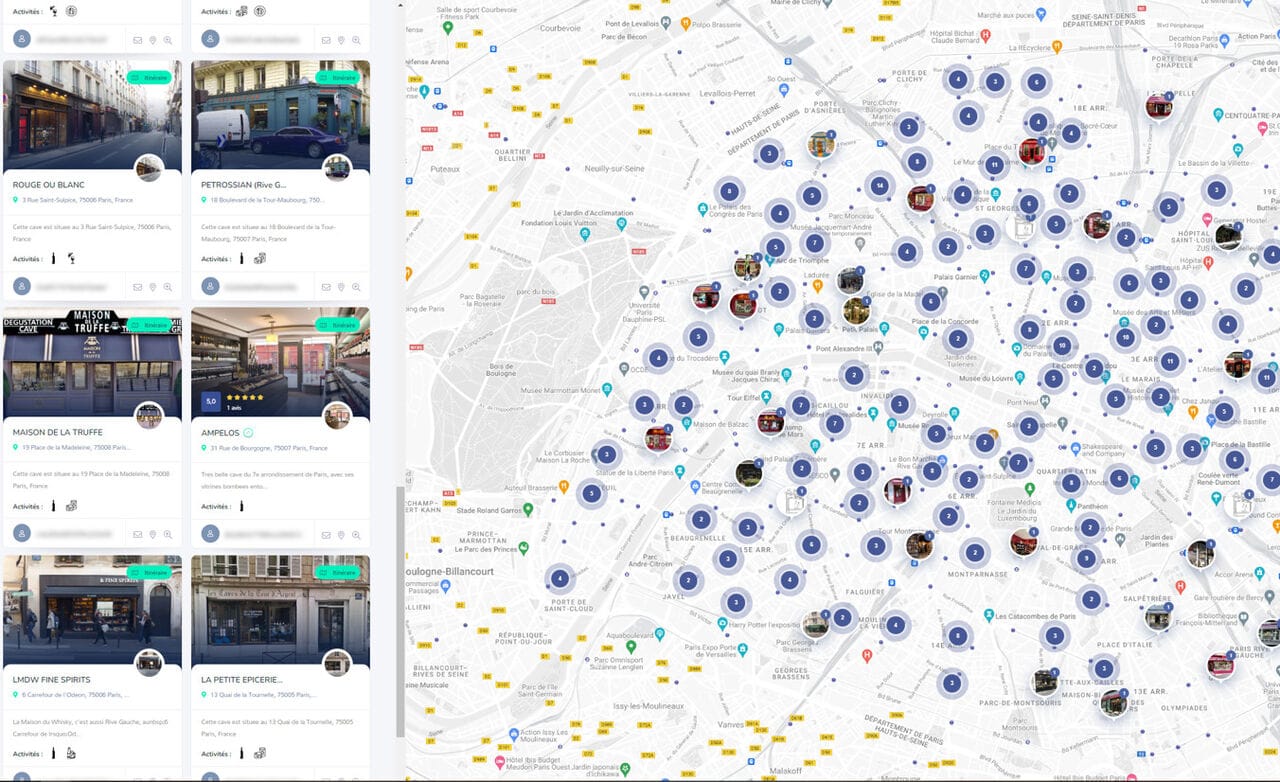Click the verified badge next to AMPELOS

(248, 433)
